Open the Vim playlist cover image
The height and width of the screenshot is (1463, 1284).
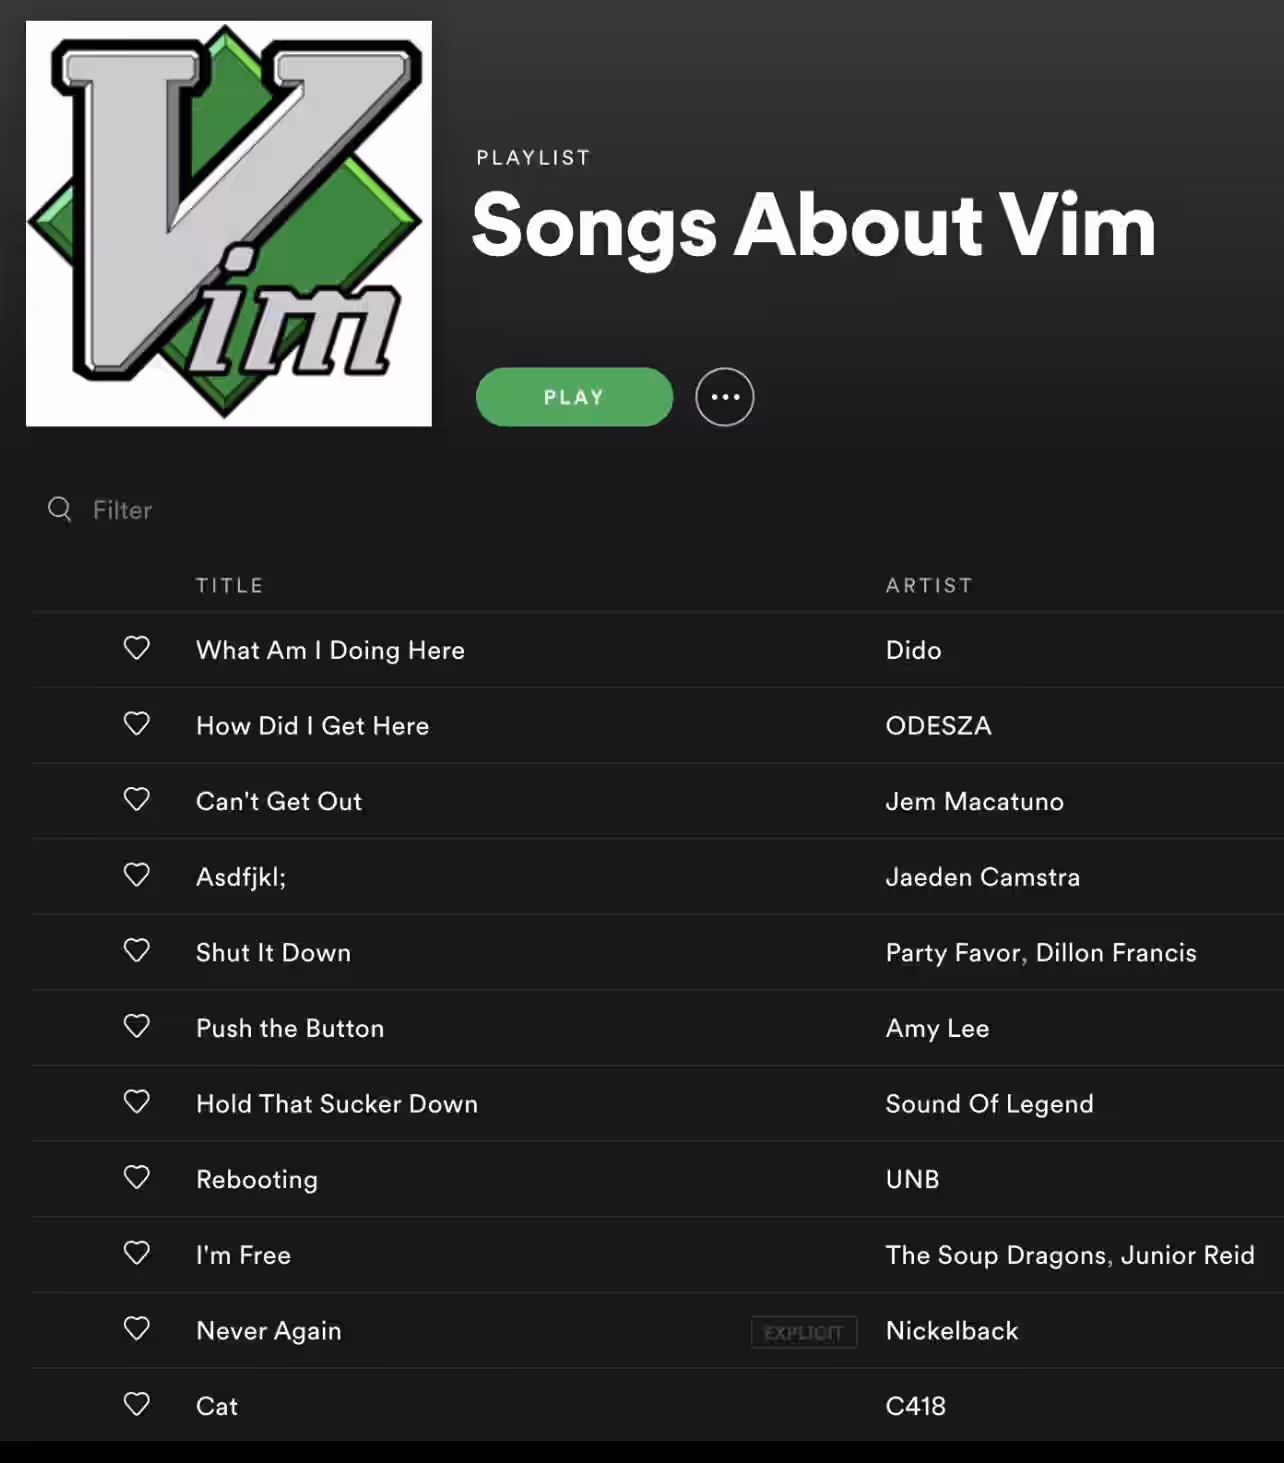229,224
